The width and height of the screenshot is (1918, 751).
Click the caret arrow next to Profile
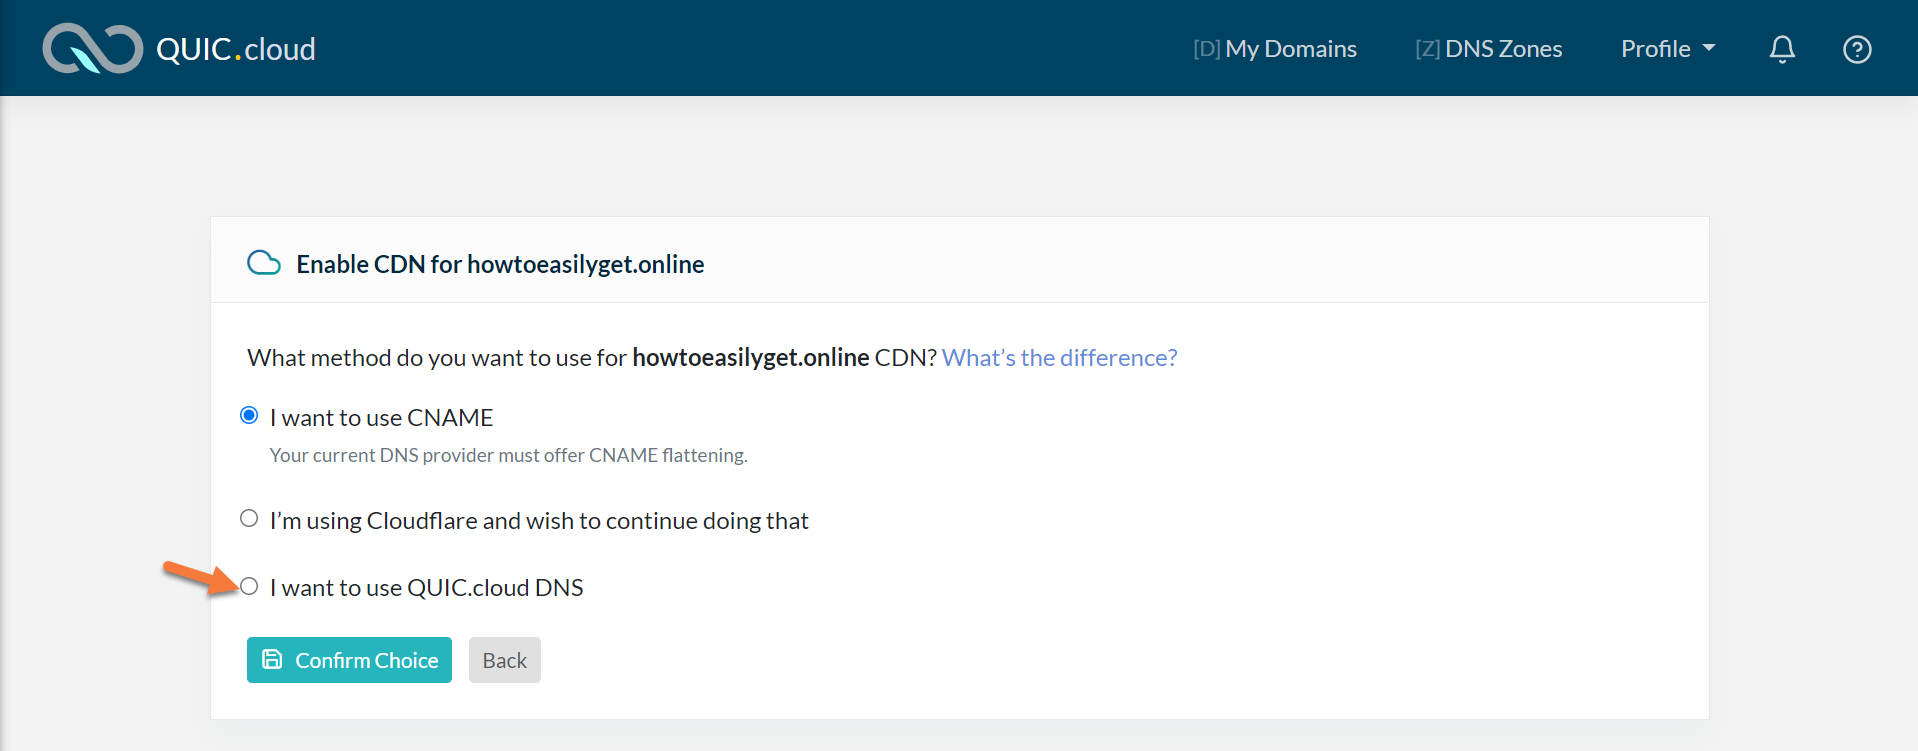click(x=1709, y=48)
